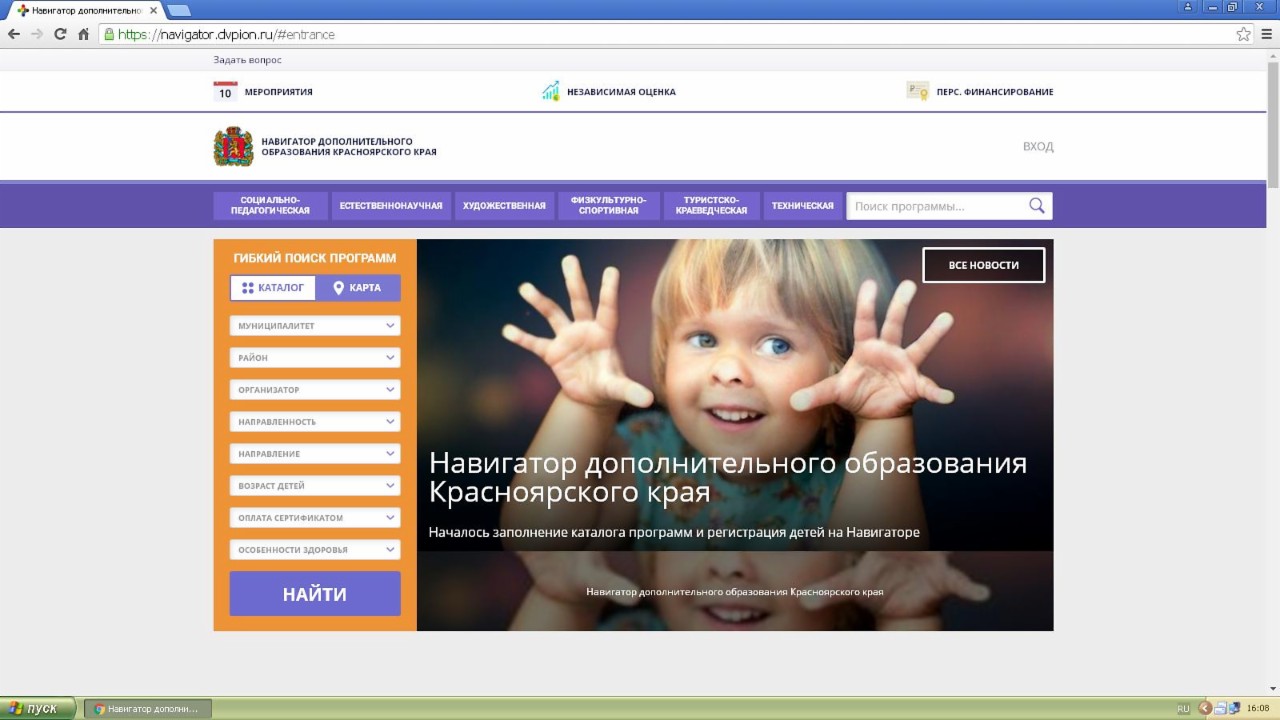Screen dimensions: 1280x720
Task: Expand the Муниципалитет dropdown
Action: 314,326
